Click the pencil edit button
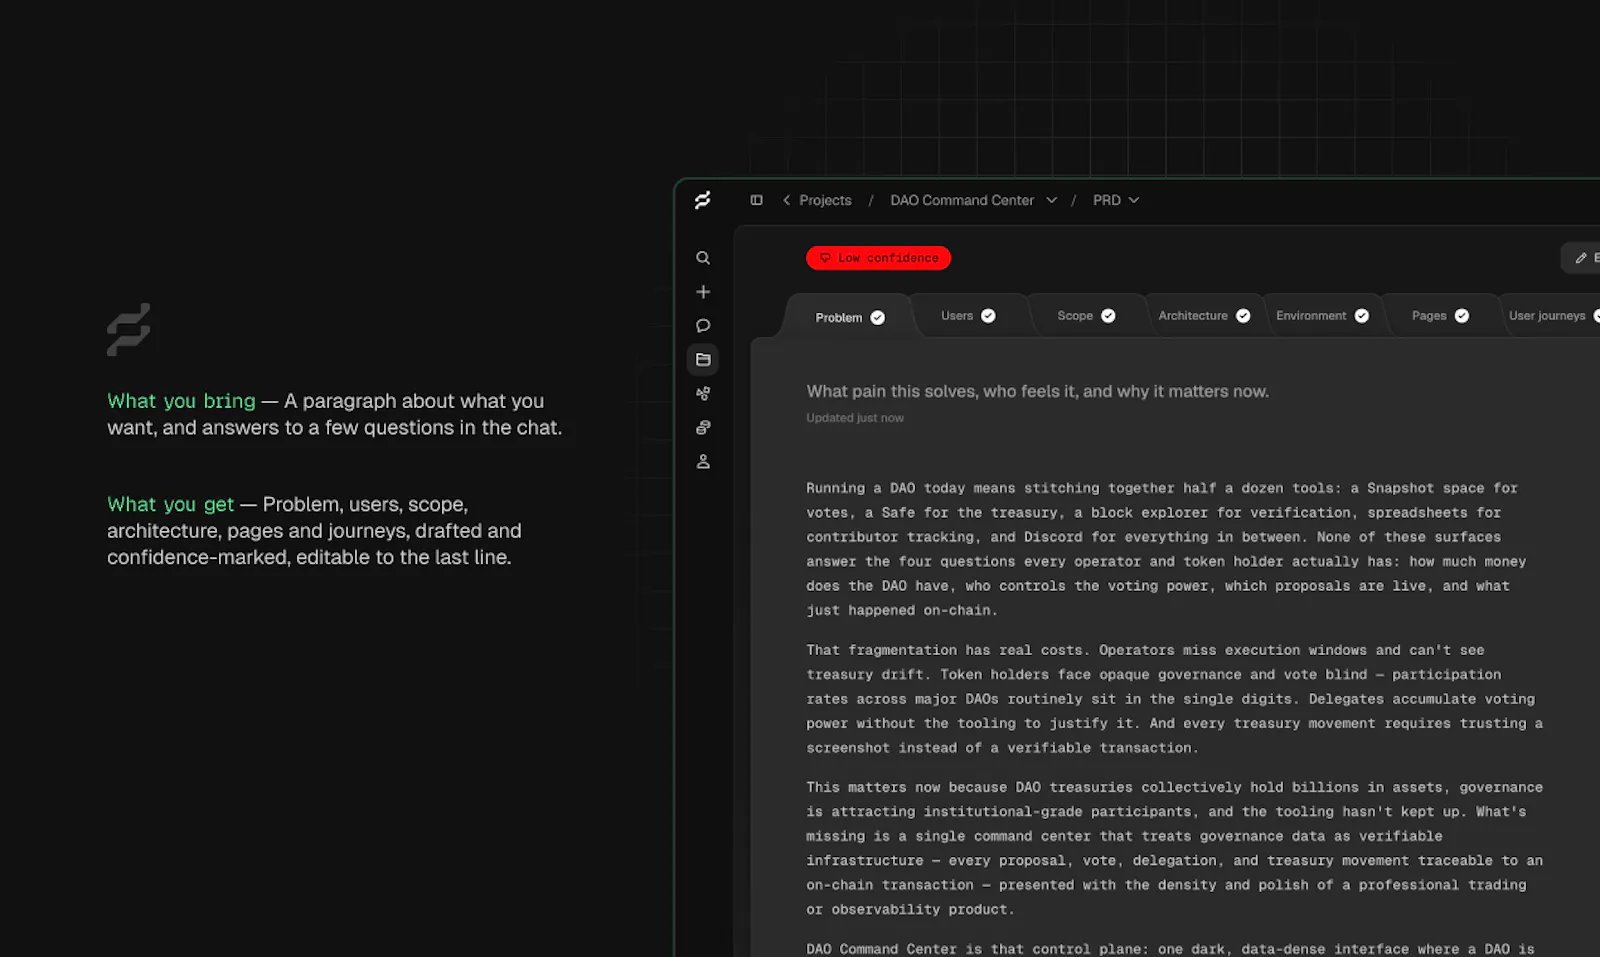1600x957 pixels. tap(1583, 258)
